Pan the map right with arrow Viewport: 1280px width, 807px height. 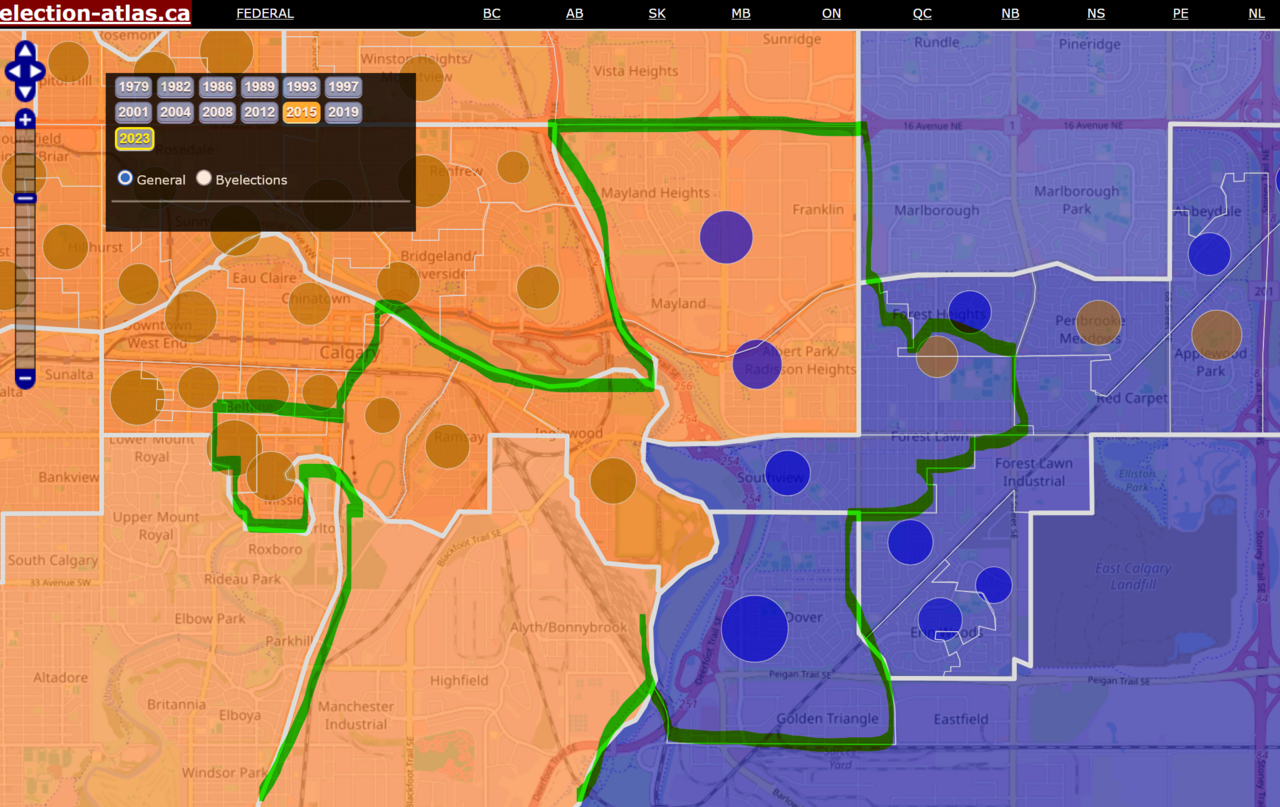(38, 72)
